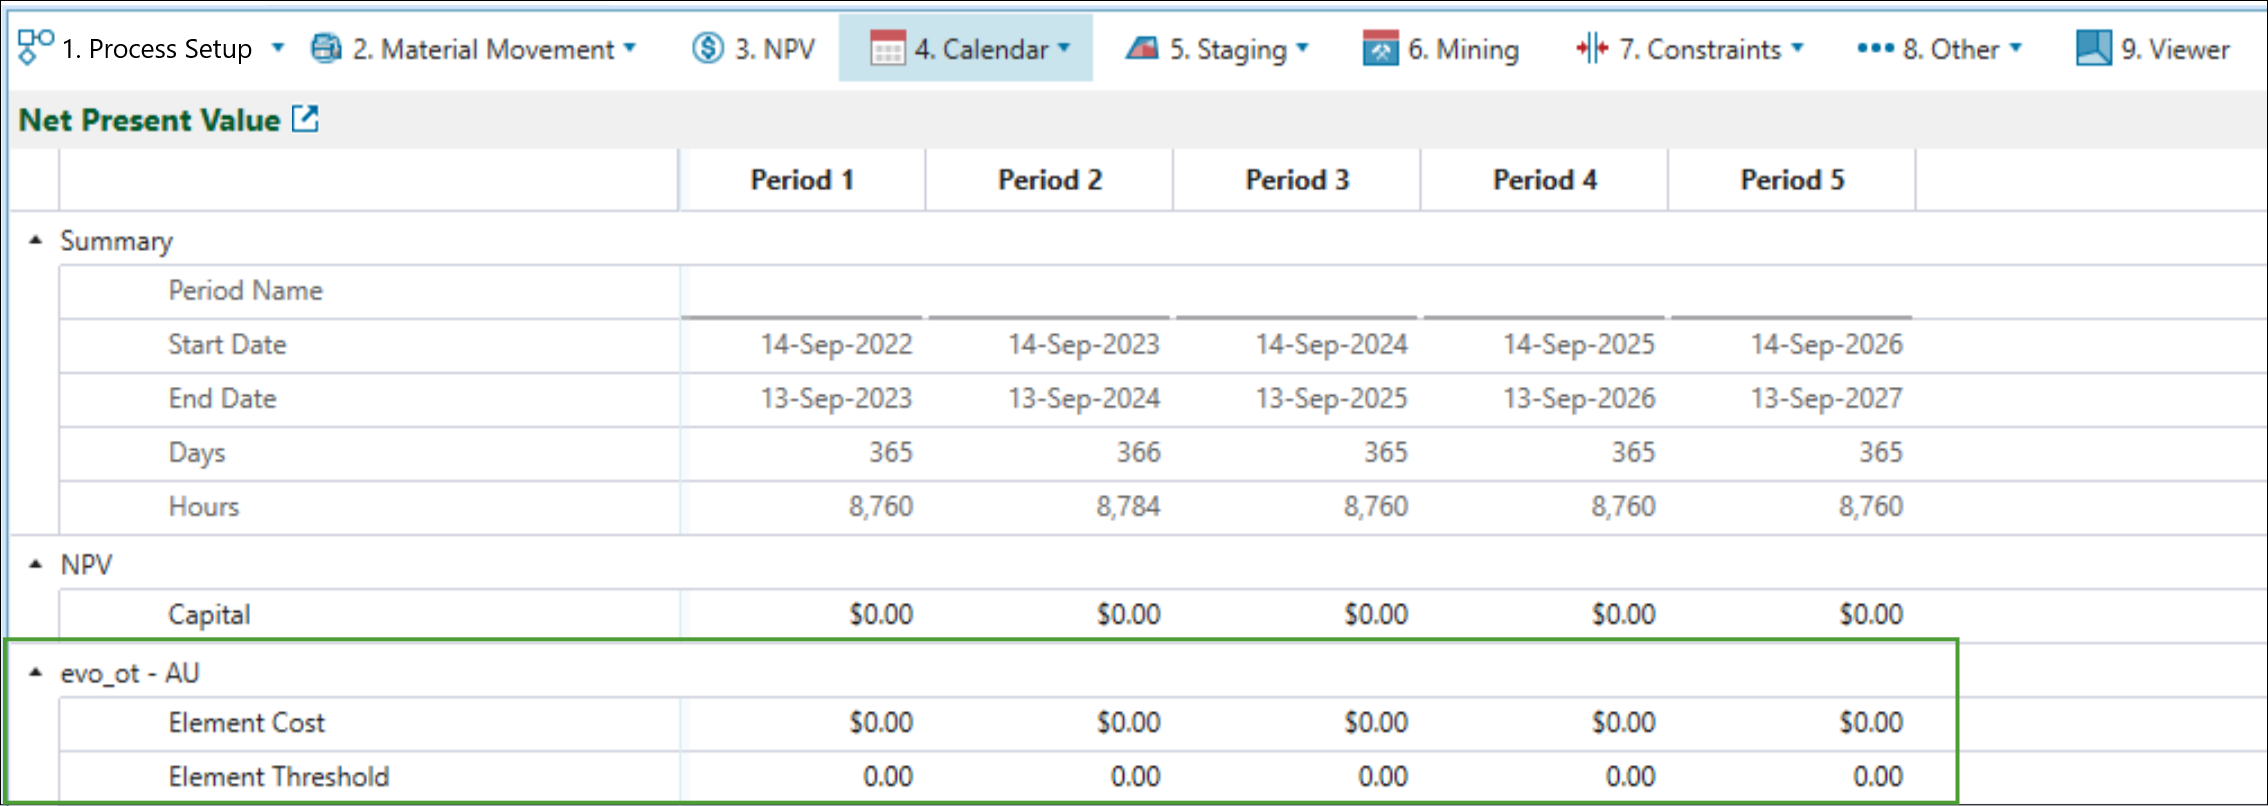Click the NPV dollar sign icon

coord(707,48)
